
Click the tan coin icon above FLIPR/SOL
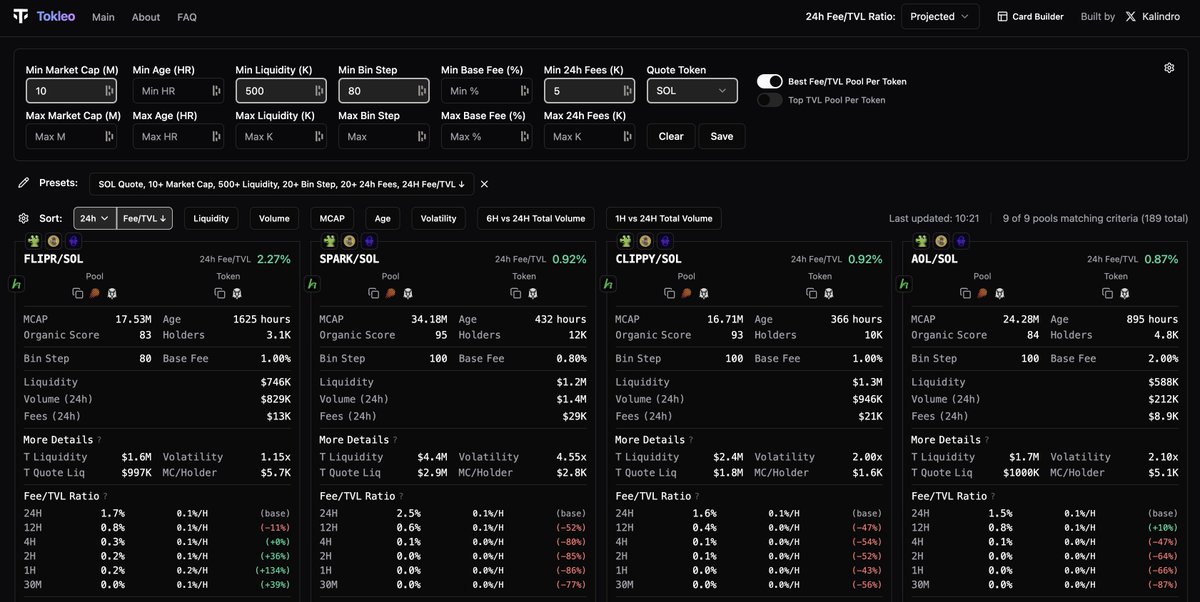(x=53, y=241)
